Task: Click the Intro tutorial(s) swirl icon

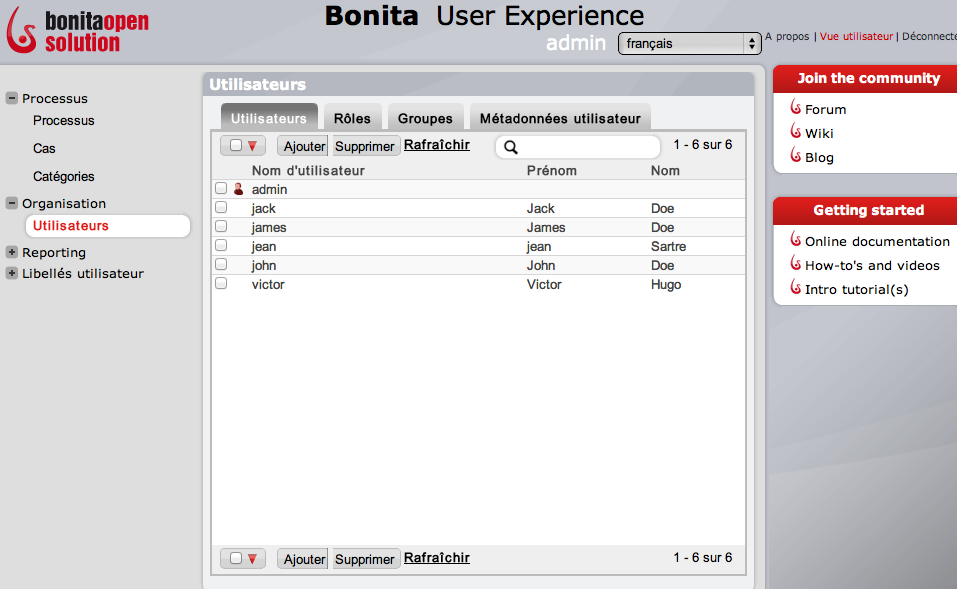Action: point(796,288)
